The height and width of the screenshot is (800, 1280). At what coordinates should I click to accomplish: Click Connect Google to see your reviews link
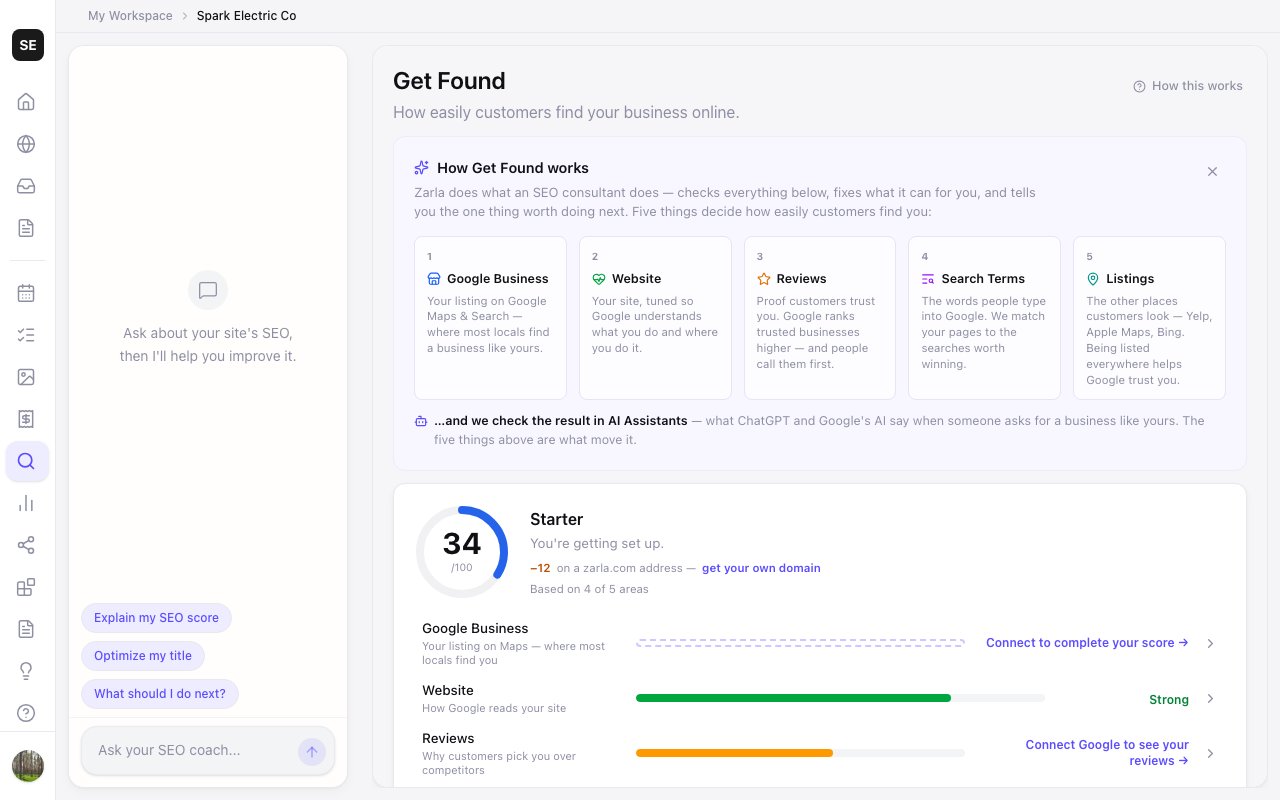tap(1107, 753)
